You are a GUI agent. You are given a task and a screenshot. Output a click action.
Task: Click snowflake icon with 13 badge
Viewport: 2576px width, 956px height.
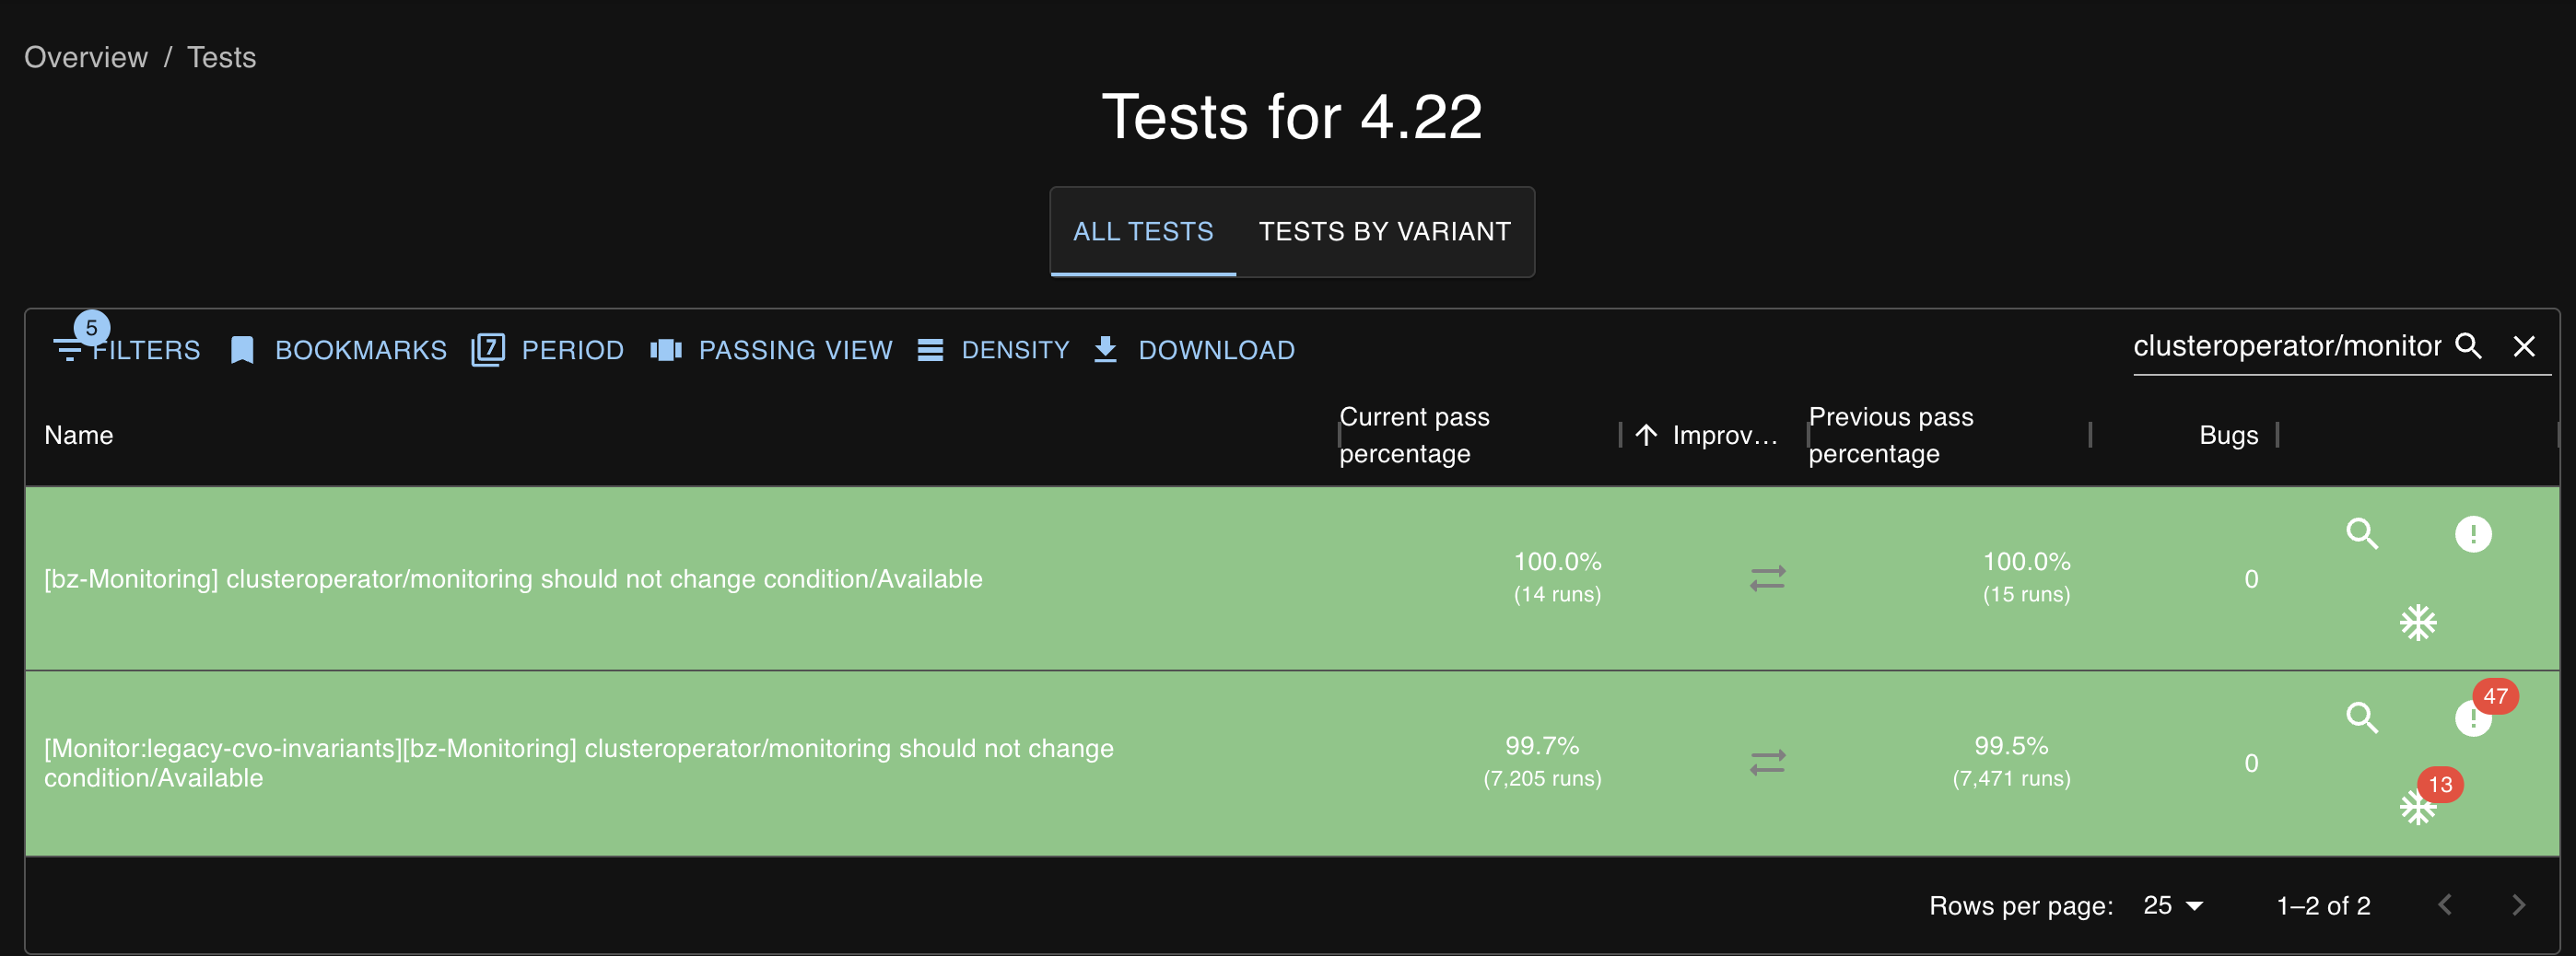click(x=2418, y=806)
